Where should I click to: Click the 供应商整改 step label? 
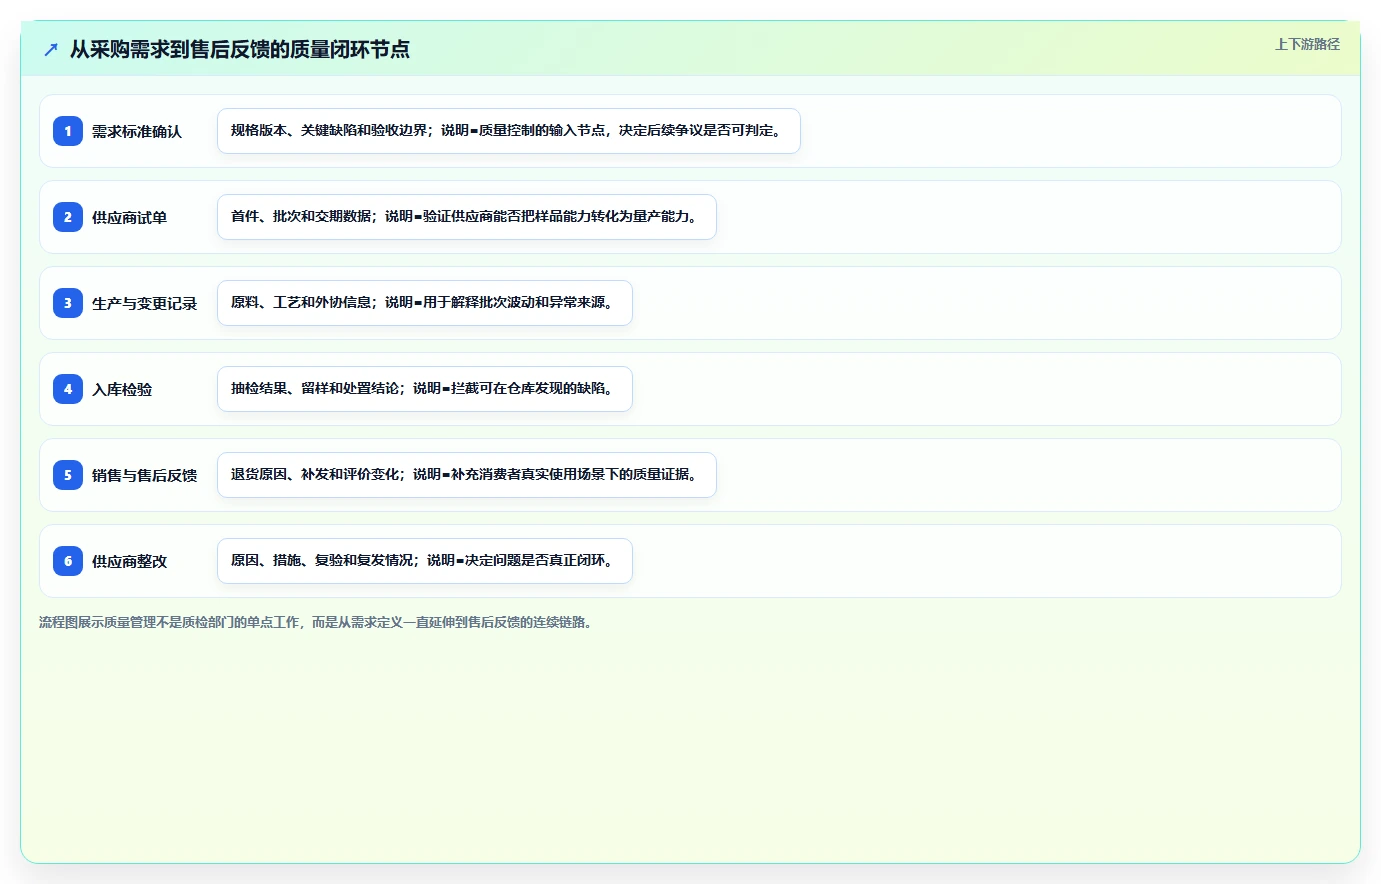pos(130,561)
